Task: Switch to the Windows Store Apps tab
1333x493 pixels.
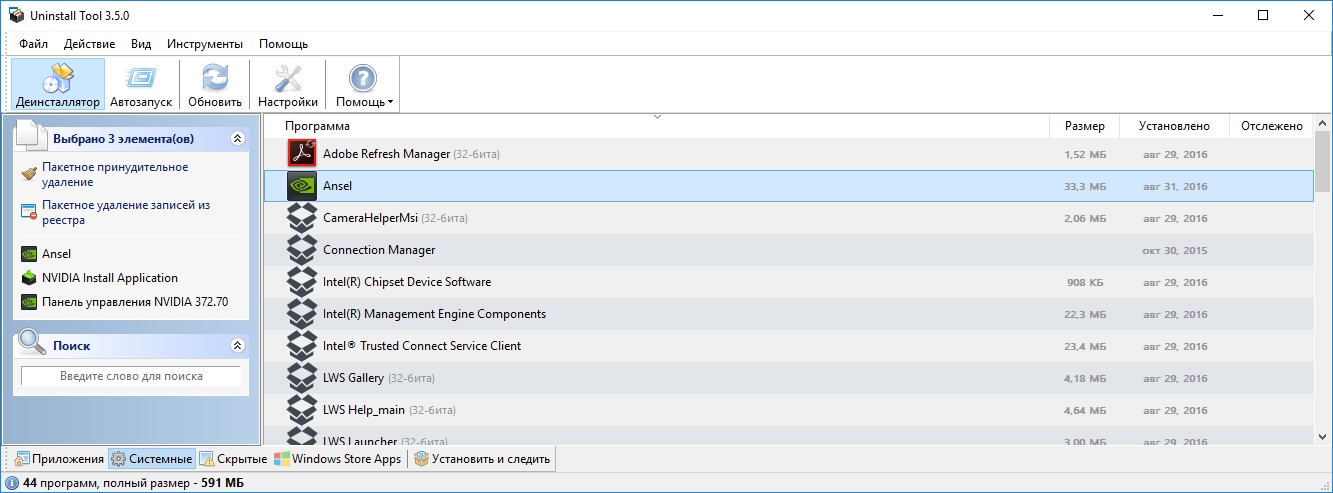Action: (339, 459)
